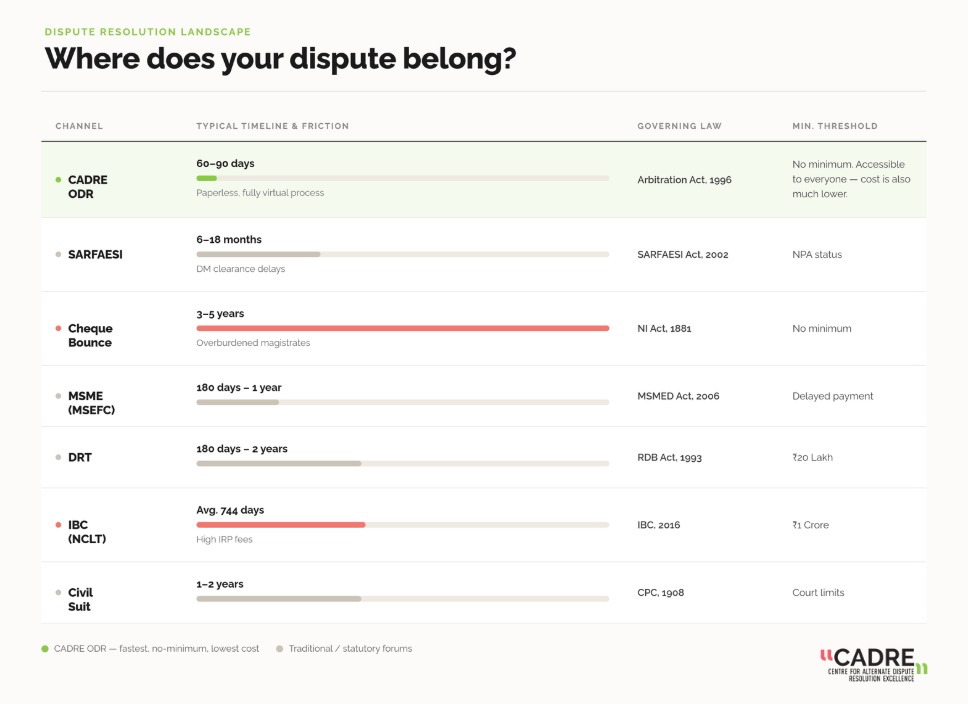The image size is (968, 704).
Task: Click the Where does your dispute belong title
Action: (280, 59)
